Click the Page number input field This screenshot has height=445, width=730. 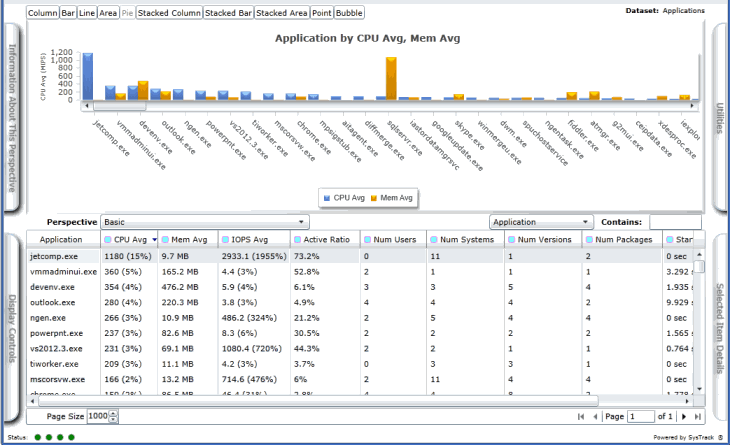point(641,417)
